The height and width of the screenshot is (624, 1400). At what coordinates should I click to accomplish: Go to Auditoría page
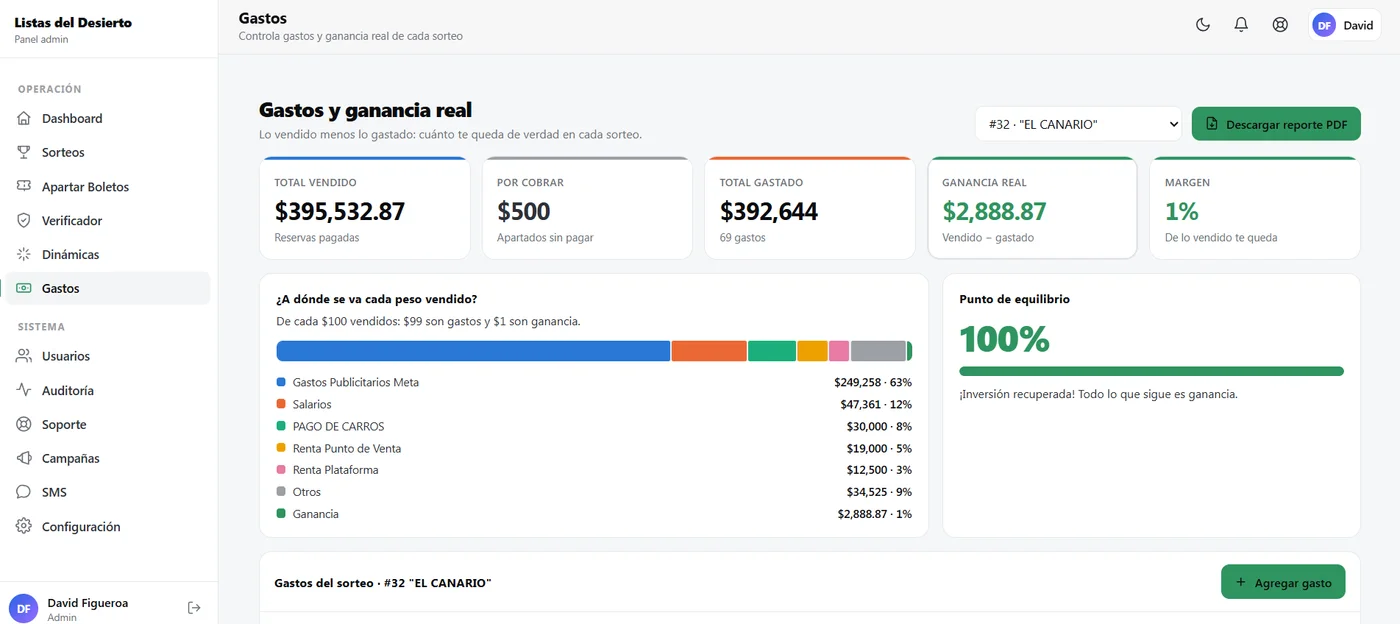pos(108,390)
